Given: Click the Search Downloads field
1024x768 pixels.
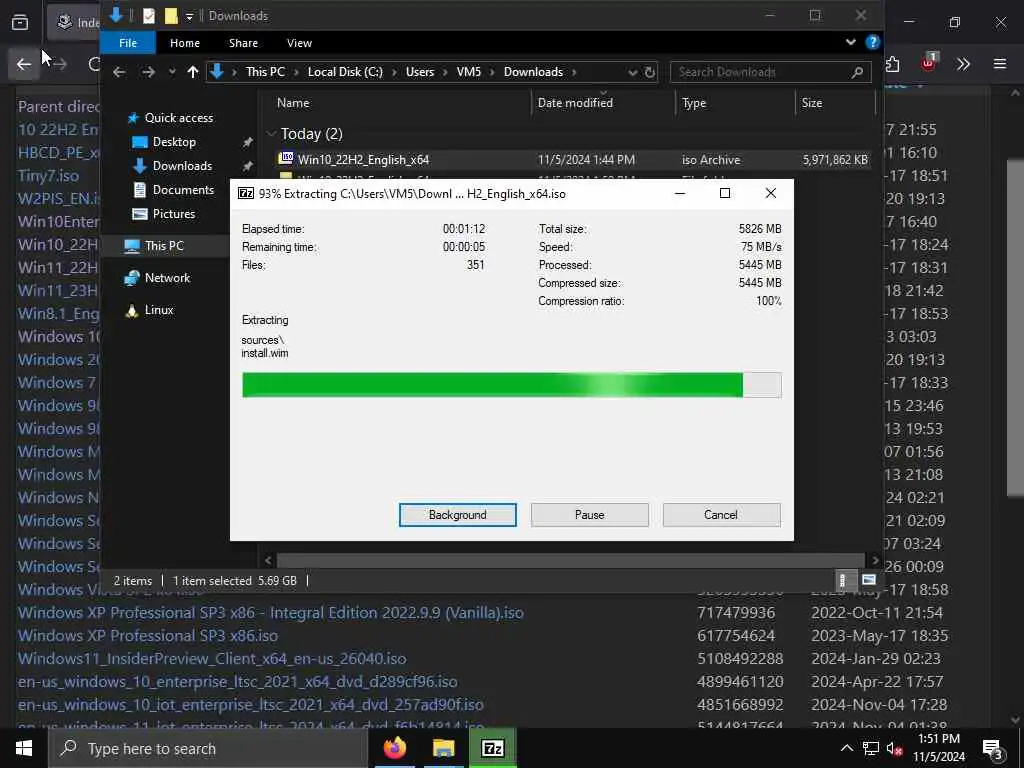Looking at the screenshot, I should click(771, 72).
